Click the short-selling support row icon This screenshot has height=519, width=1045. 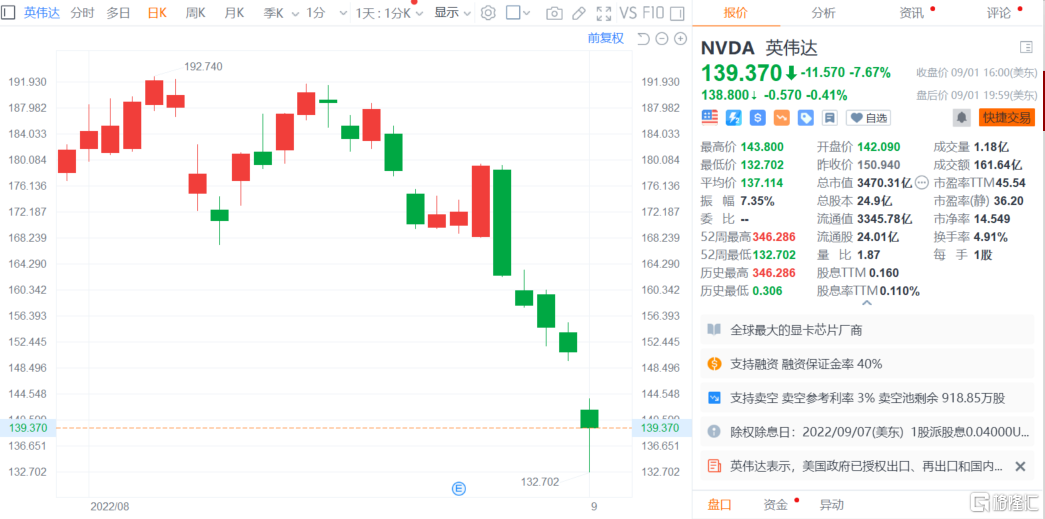[714, 398]
